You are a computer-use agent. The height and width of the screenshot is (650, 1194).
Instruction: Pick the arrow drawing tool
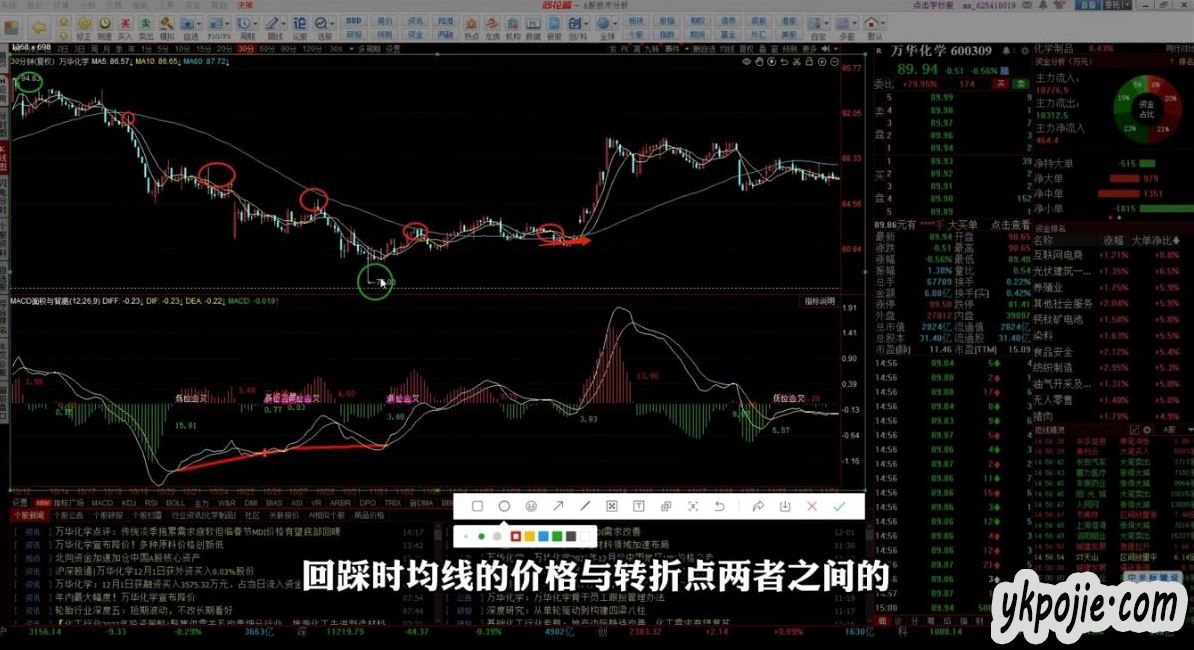[558, 507]
